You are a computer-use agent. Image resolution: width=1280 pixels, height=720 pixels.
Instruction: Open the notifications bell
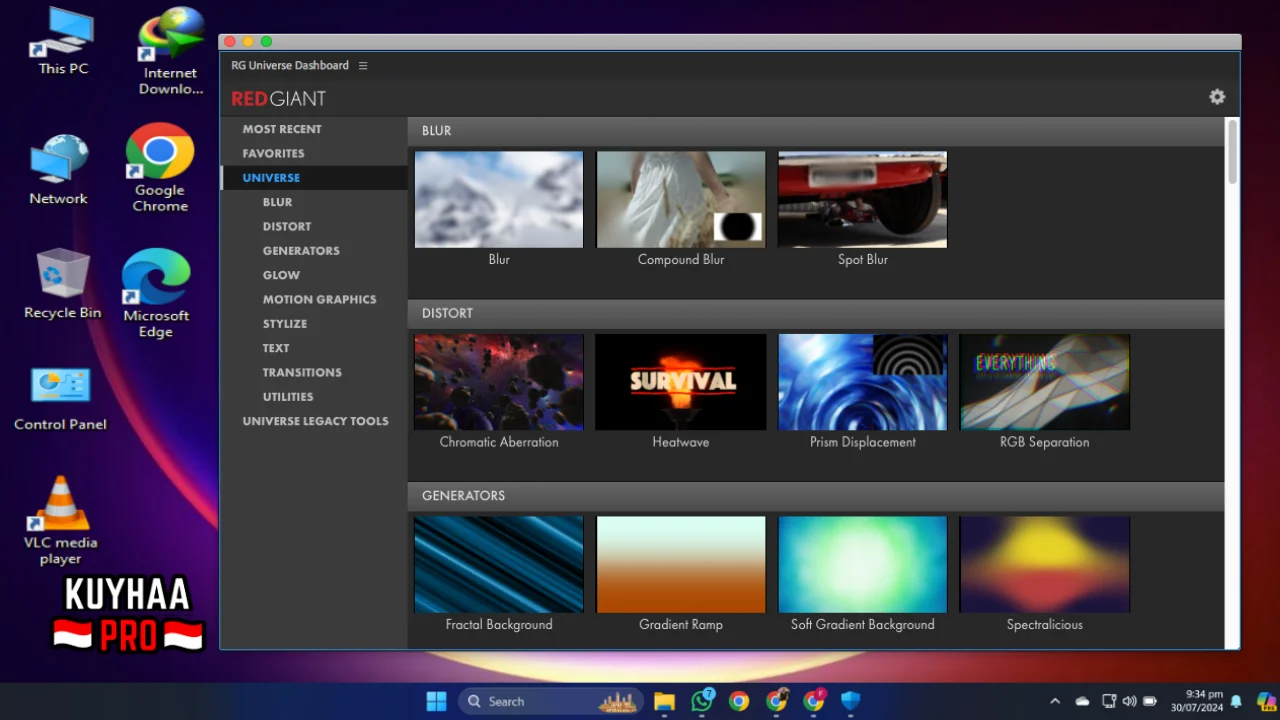pos(1236,701)
